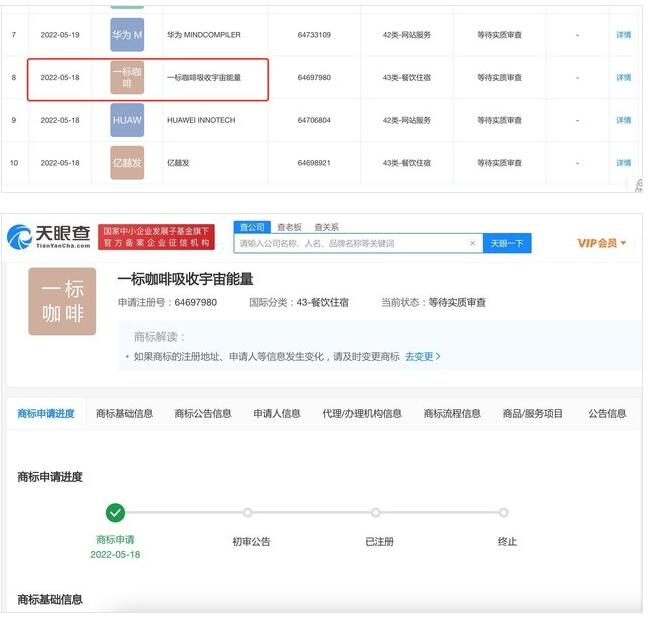This screenshot has height=620, width=648.
Task: Expand the VIP会员 dropdown
Action: tap(602, 243)
